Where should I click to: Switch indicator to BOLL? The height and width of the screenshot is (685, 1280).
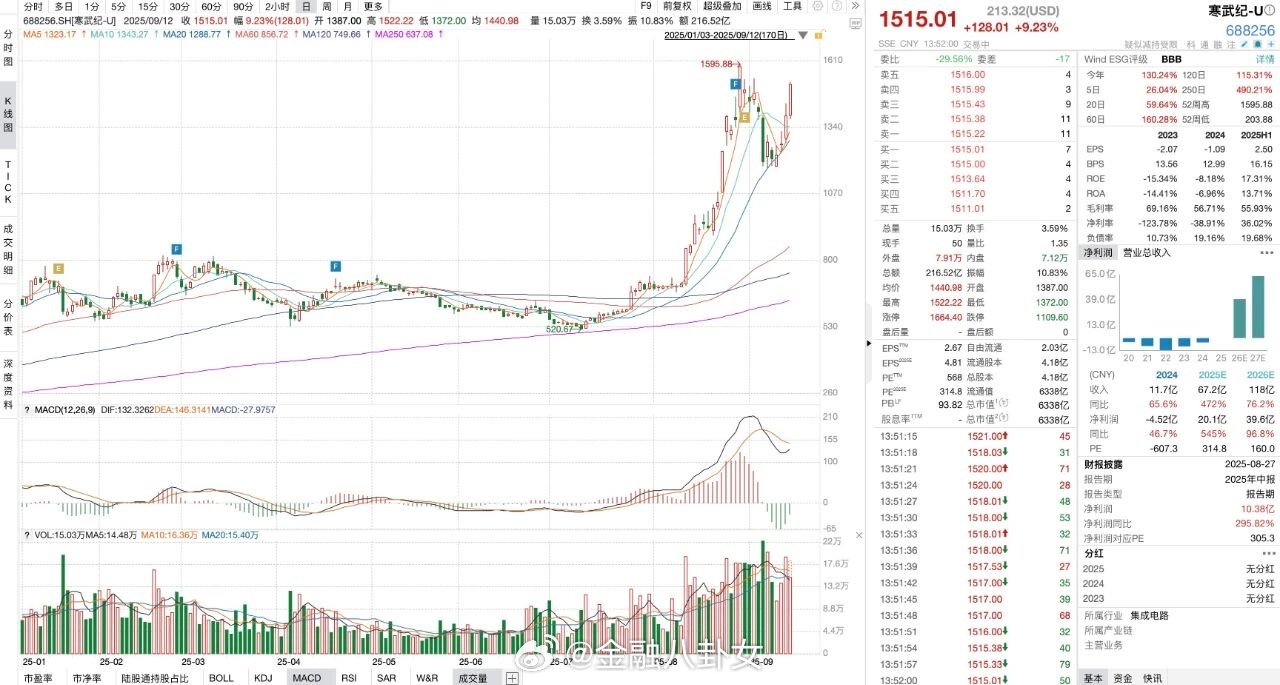[x=221, y=678]
